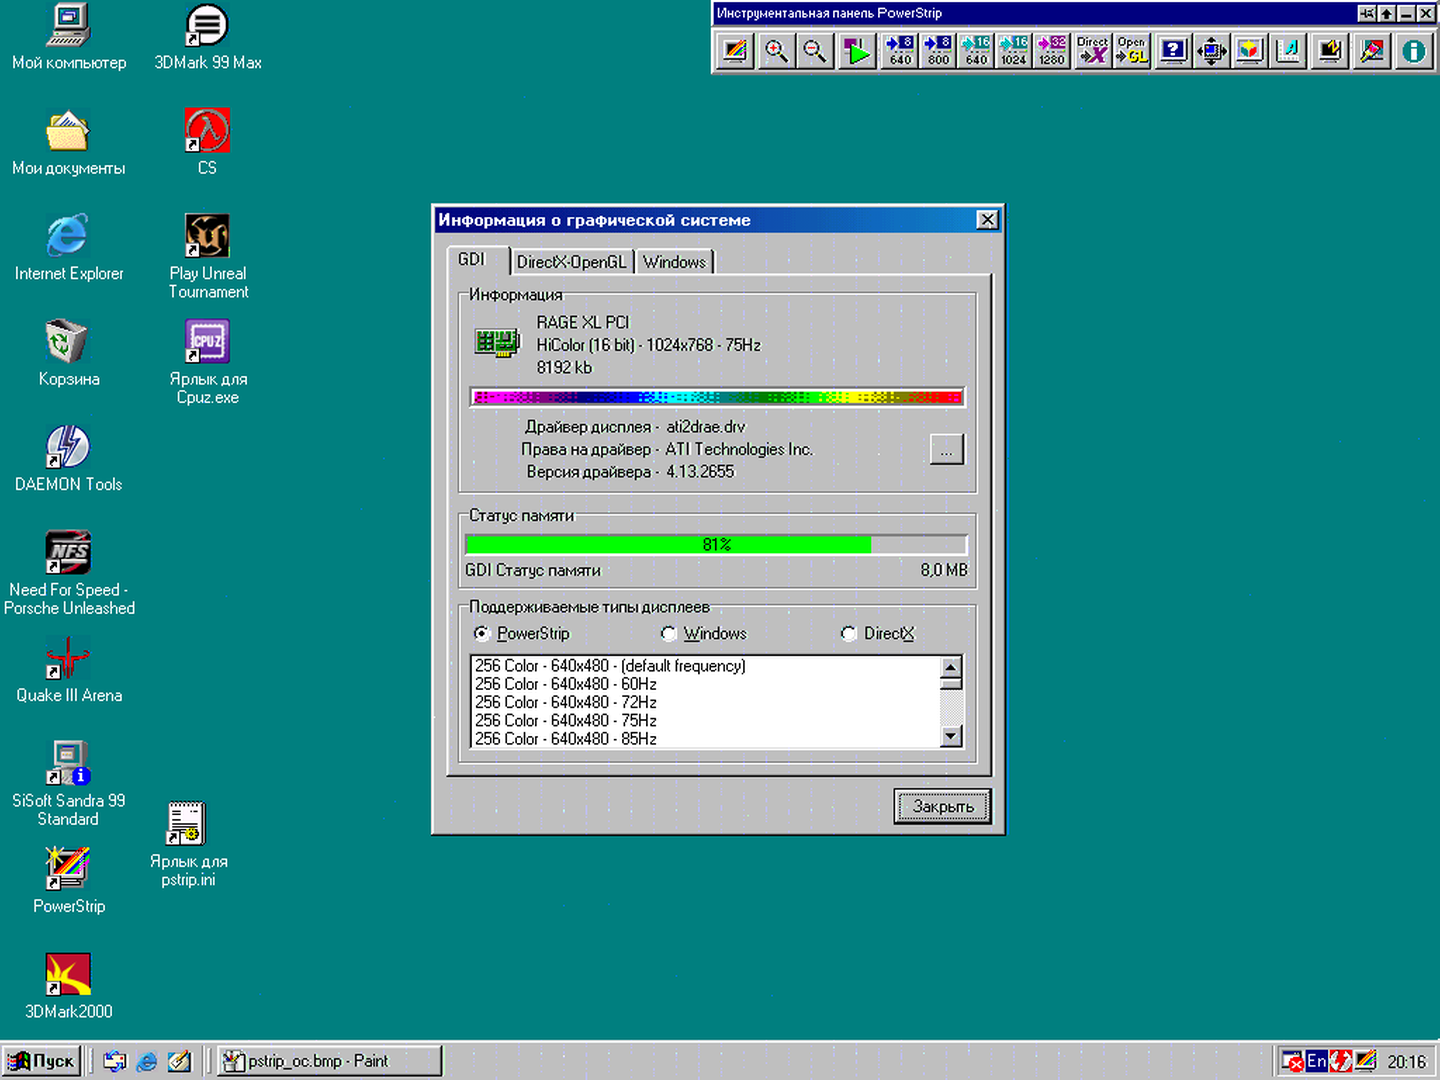The width and height of the screenshot is (1440, 1080).
Task: Select the Корзина recycle bin icon
Action: click(68, 353)
